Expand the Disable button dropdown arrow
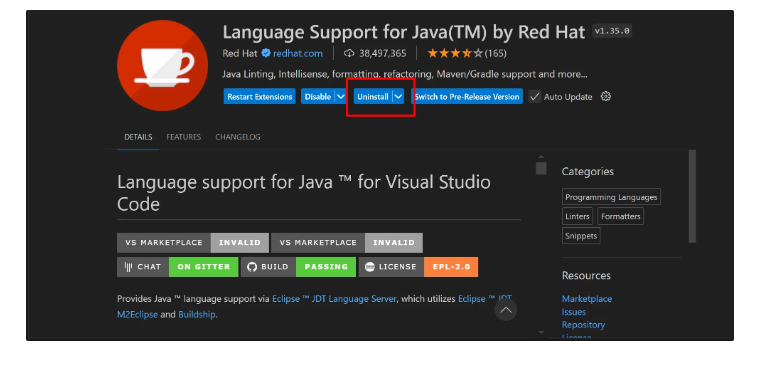 (x=340, y=96)
